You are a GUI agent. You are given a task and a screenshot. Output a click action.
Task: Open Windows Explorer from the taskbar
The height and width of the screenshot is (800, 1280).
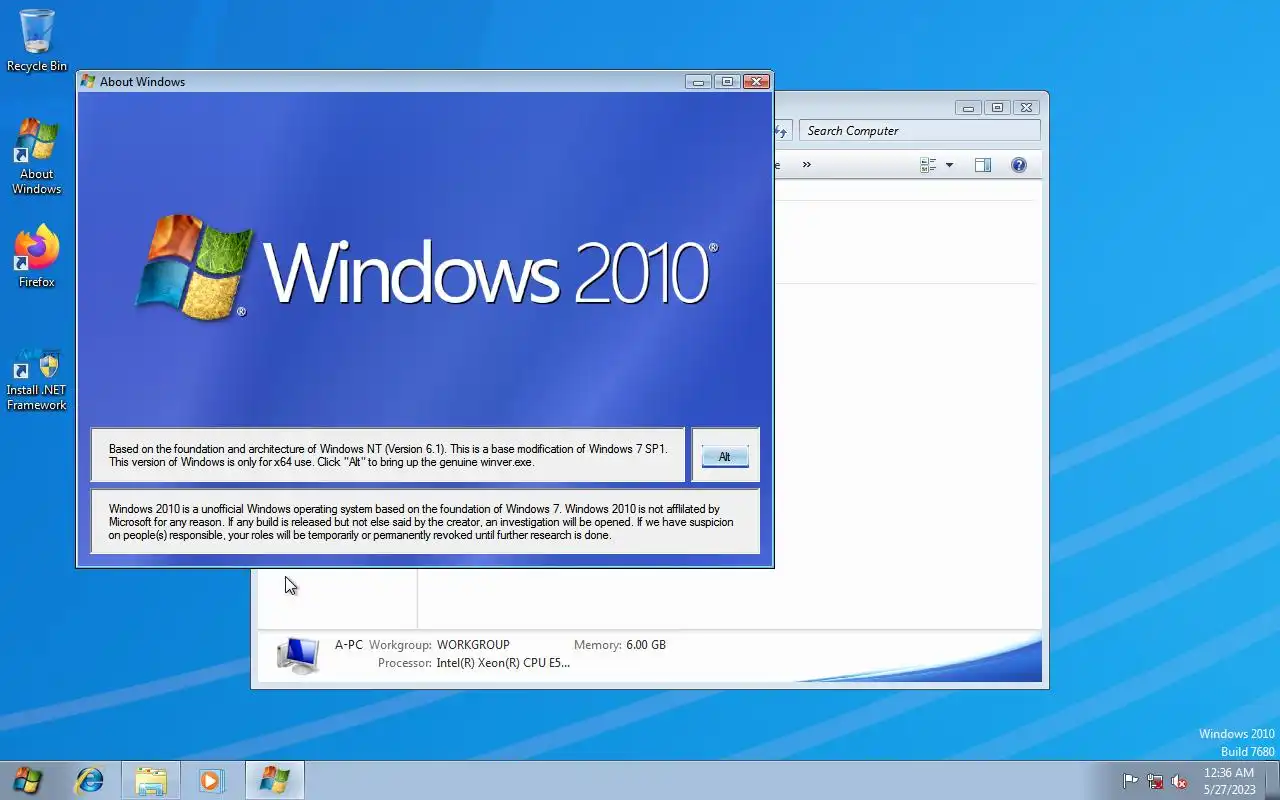pyautogui.click(x=151, y=780)
